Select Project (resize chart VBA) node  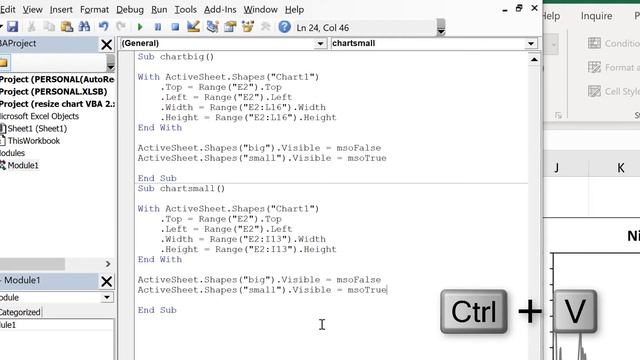[x=57, y=104]
